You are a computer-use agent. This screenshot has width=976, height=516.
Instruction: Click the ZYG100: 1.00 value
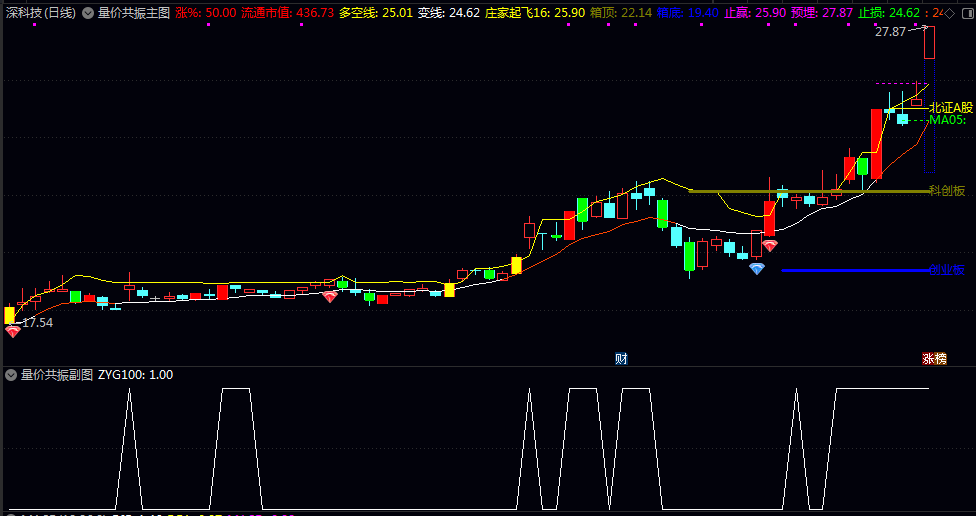[x=136, y=375]
